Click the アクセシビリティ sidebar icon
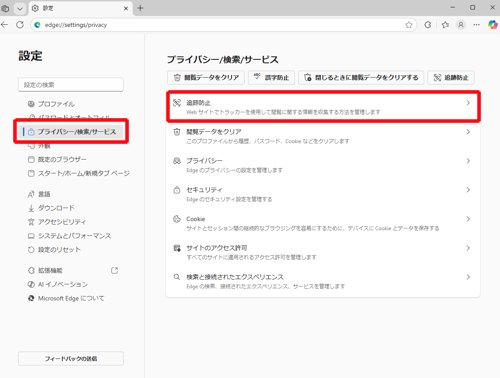Viewport: 500px width, 378px height. [31, 222]
